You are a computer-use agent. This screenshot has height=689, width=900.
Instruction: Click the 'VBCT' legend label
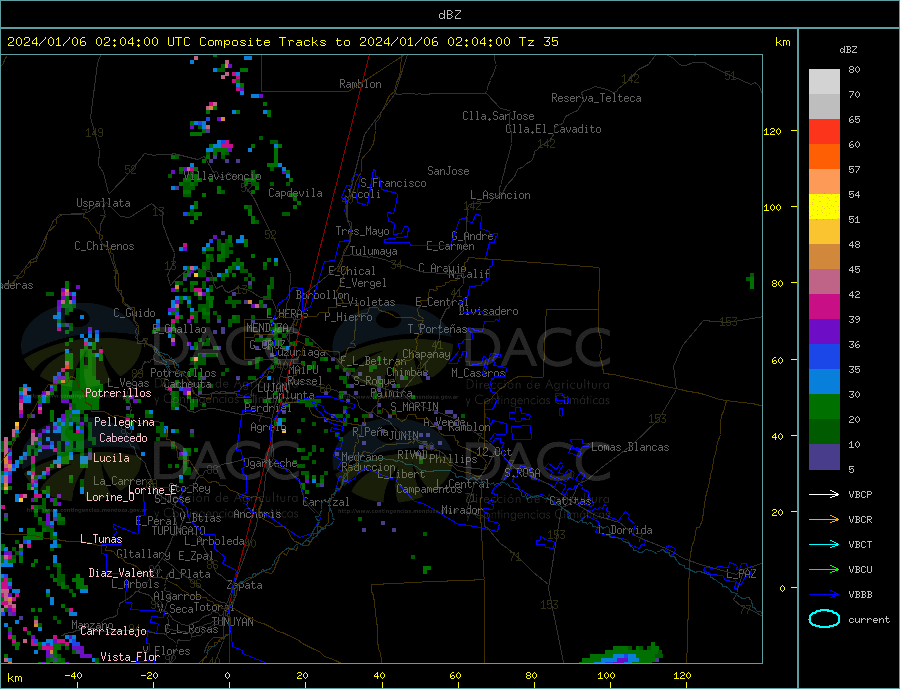860,544
